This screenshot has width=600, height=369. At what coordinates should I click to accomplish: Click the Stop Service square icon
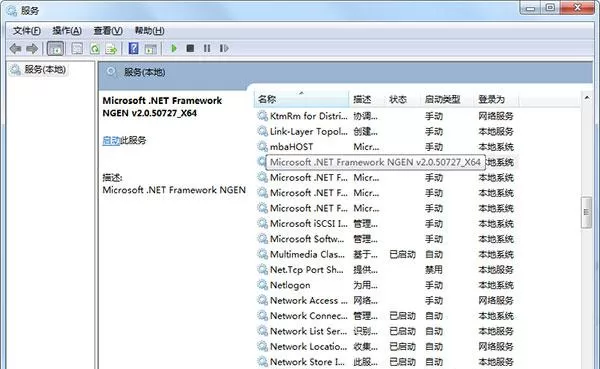coord(190,48)
